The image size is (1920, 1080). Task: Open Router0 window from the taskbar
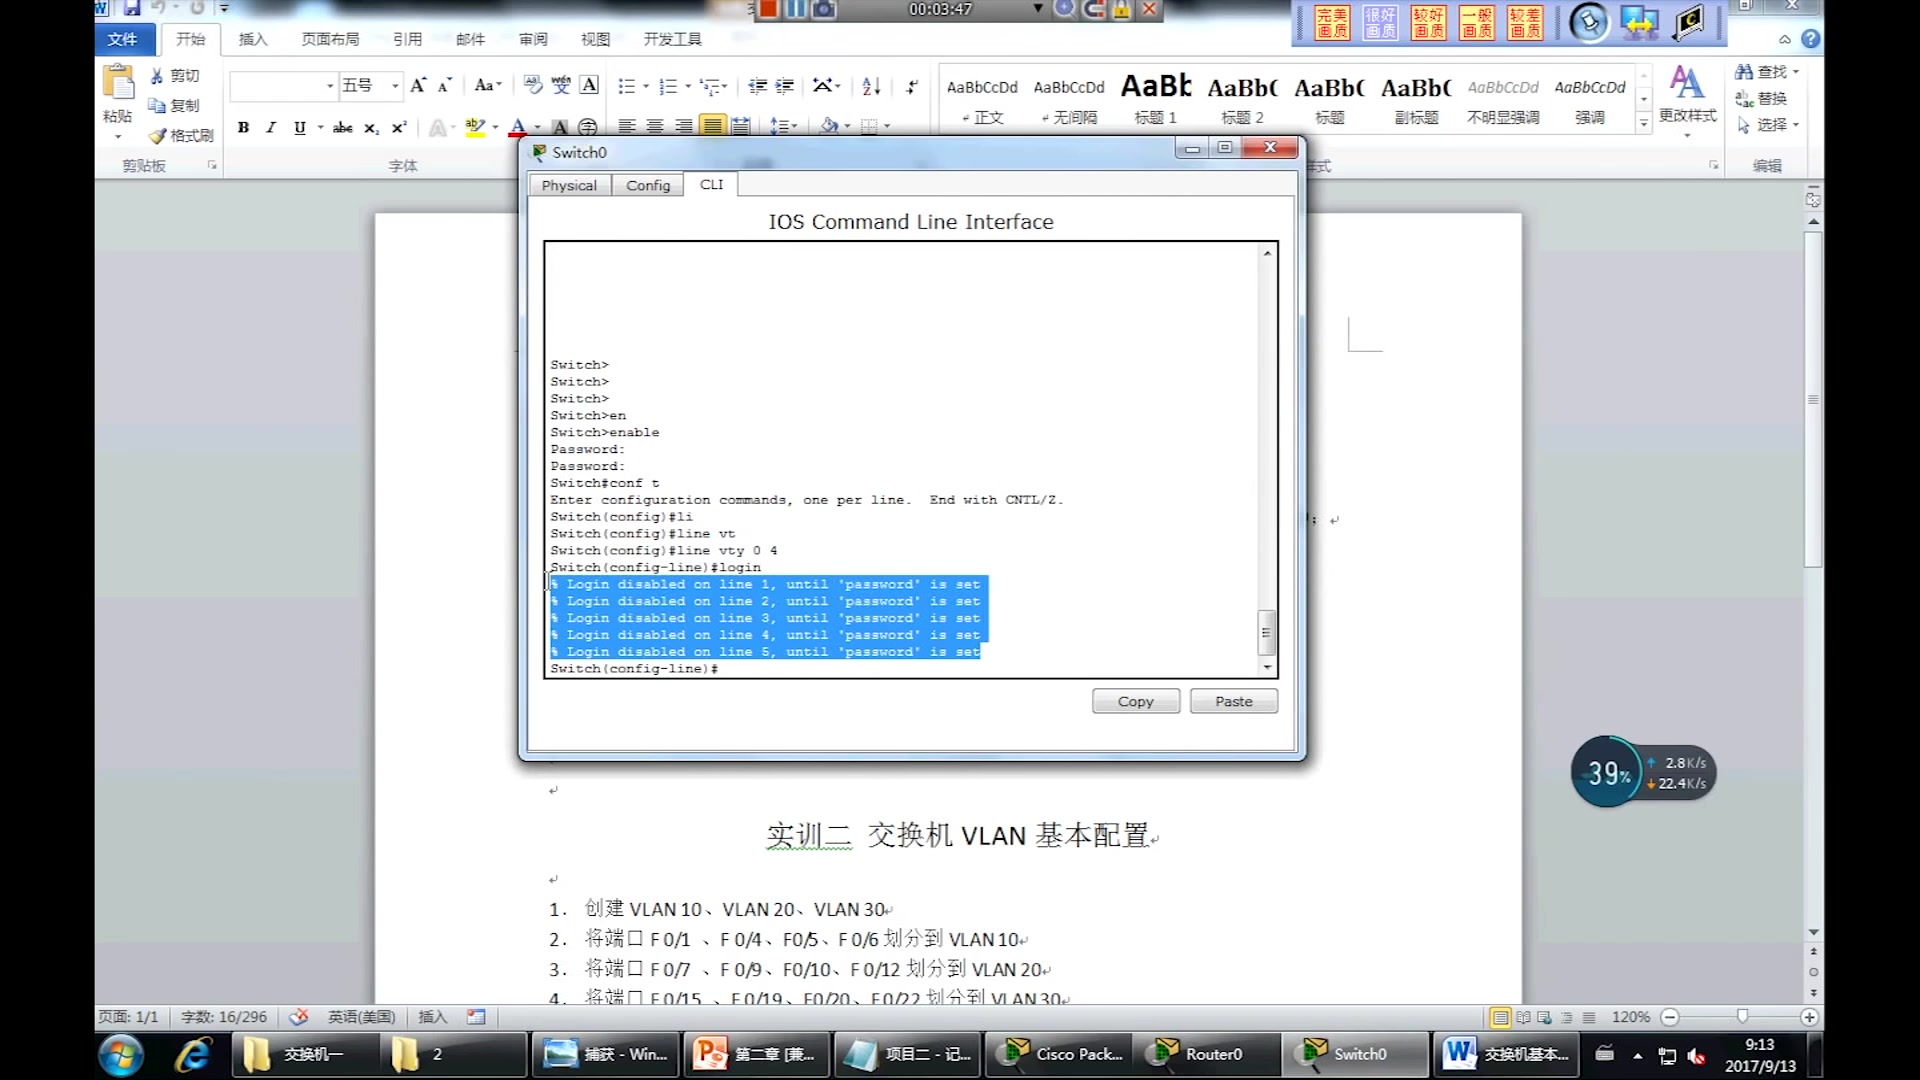tap(1204, 1054)
